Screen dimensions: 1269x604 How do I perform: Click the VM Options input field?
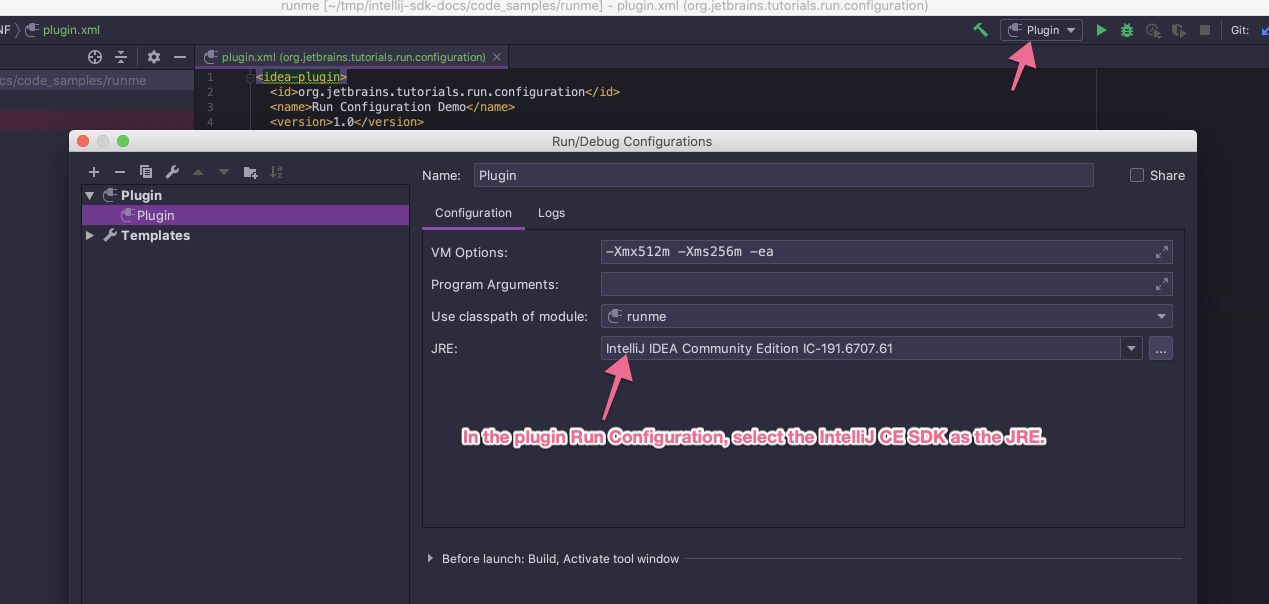point(876,252)
